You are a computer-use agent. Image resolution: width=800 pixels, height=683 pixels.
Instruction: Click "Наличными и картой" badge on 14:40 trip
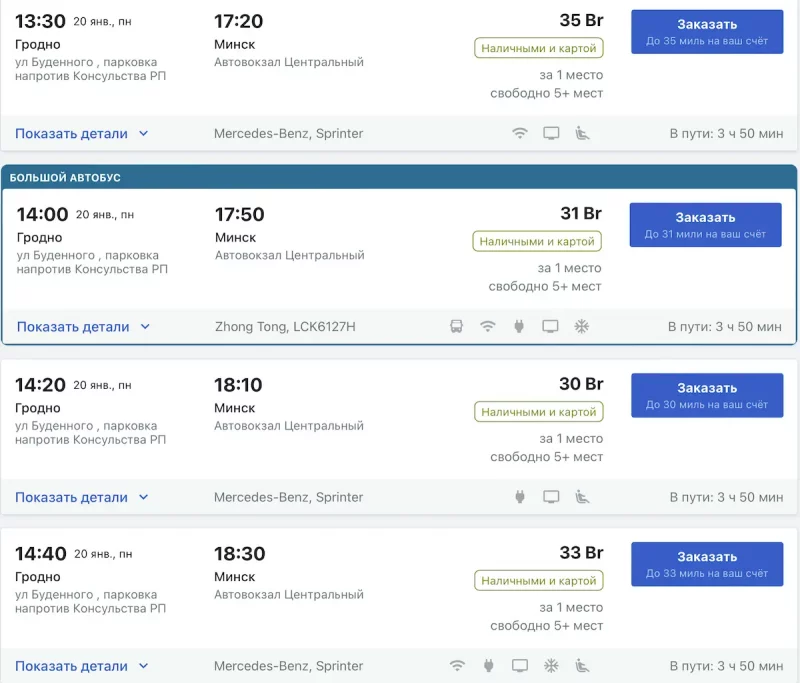click(538, 581)
